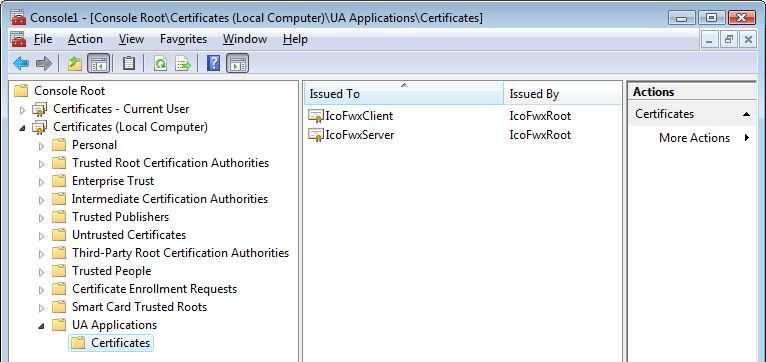Click the Back arrow toolbar icon
The width and height of the screenshot is (766, 362).
click(21, 64)
